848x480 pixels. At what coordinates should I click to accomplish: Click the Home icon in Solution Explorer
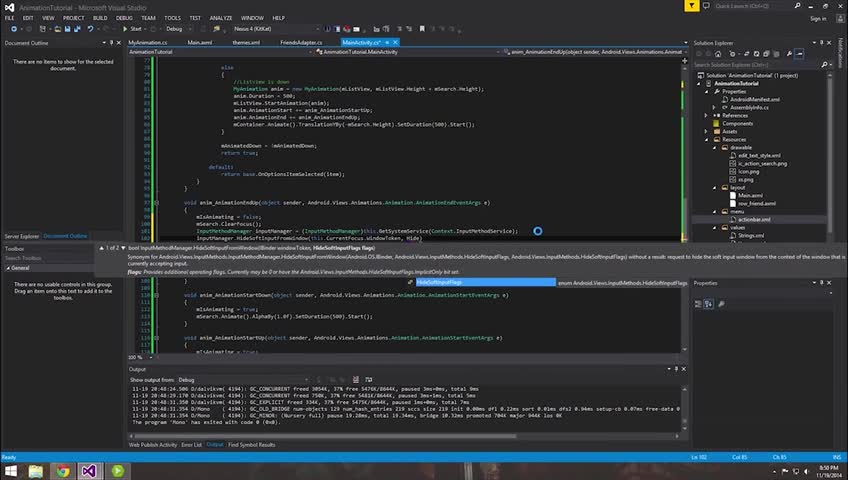point(718,54)
